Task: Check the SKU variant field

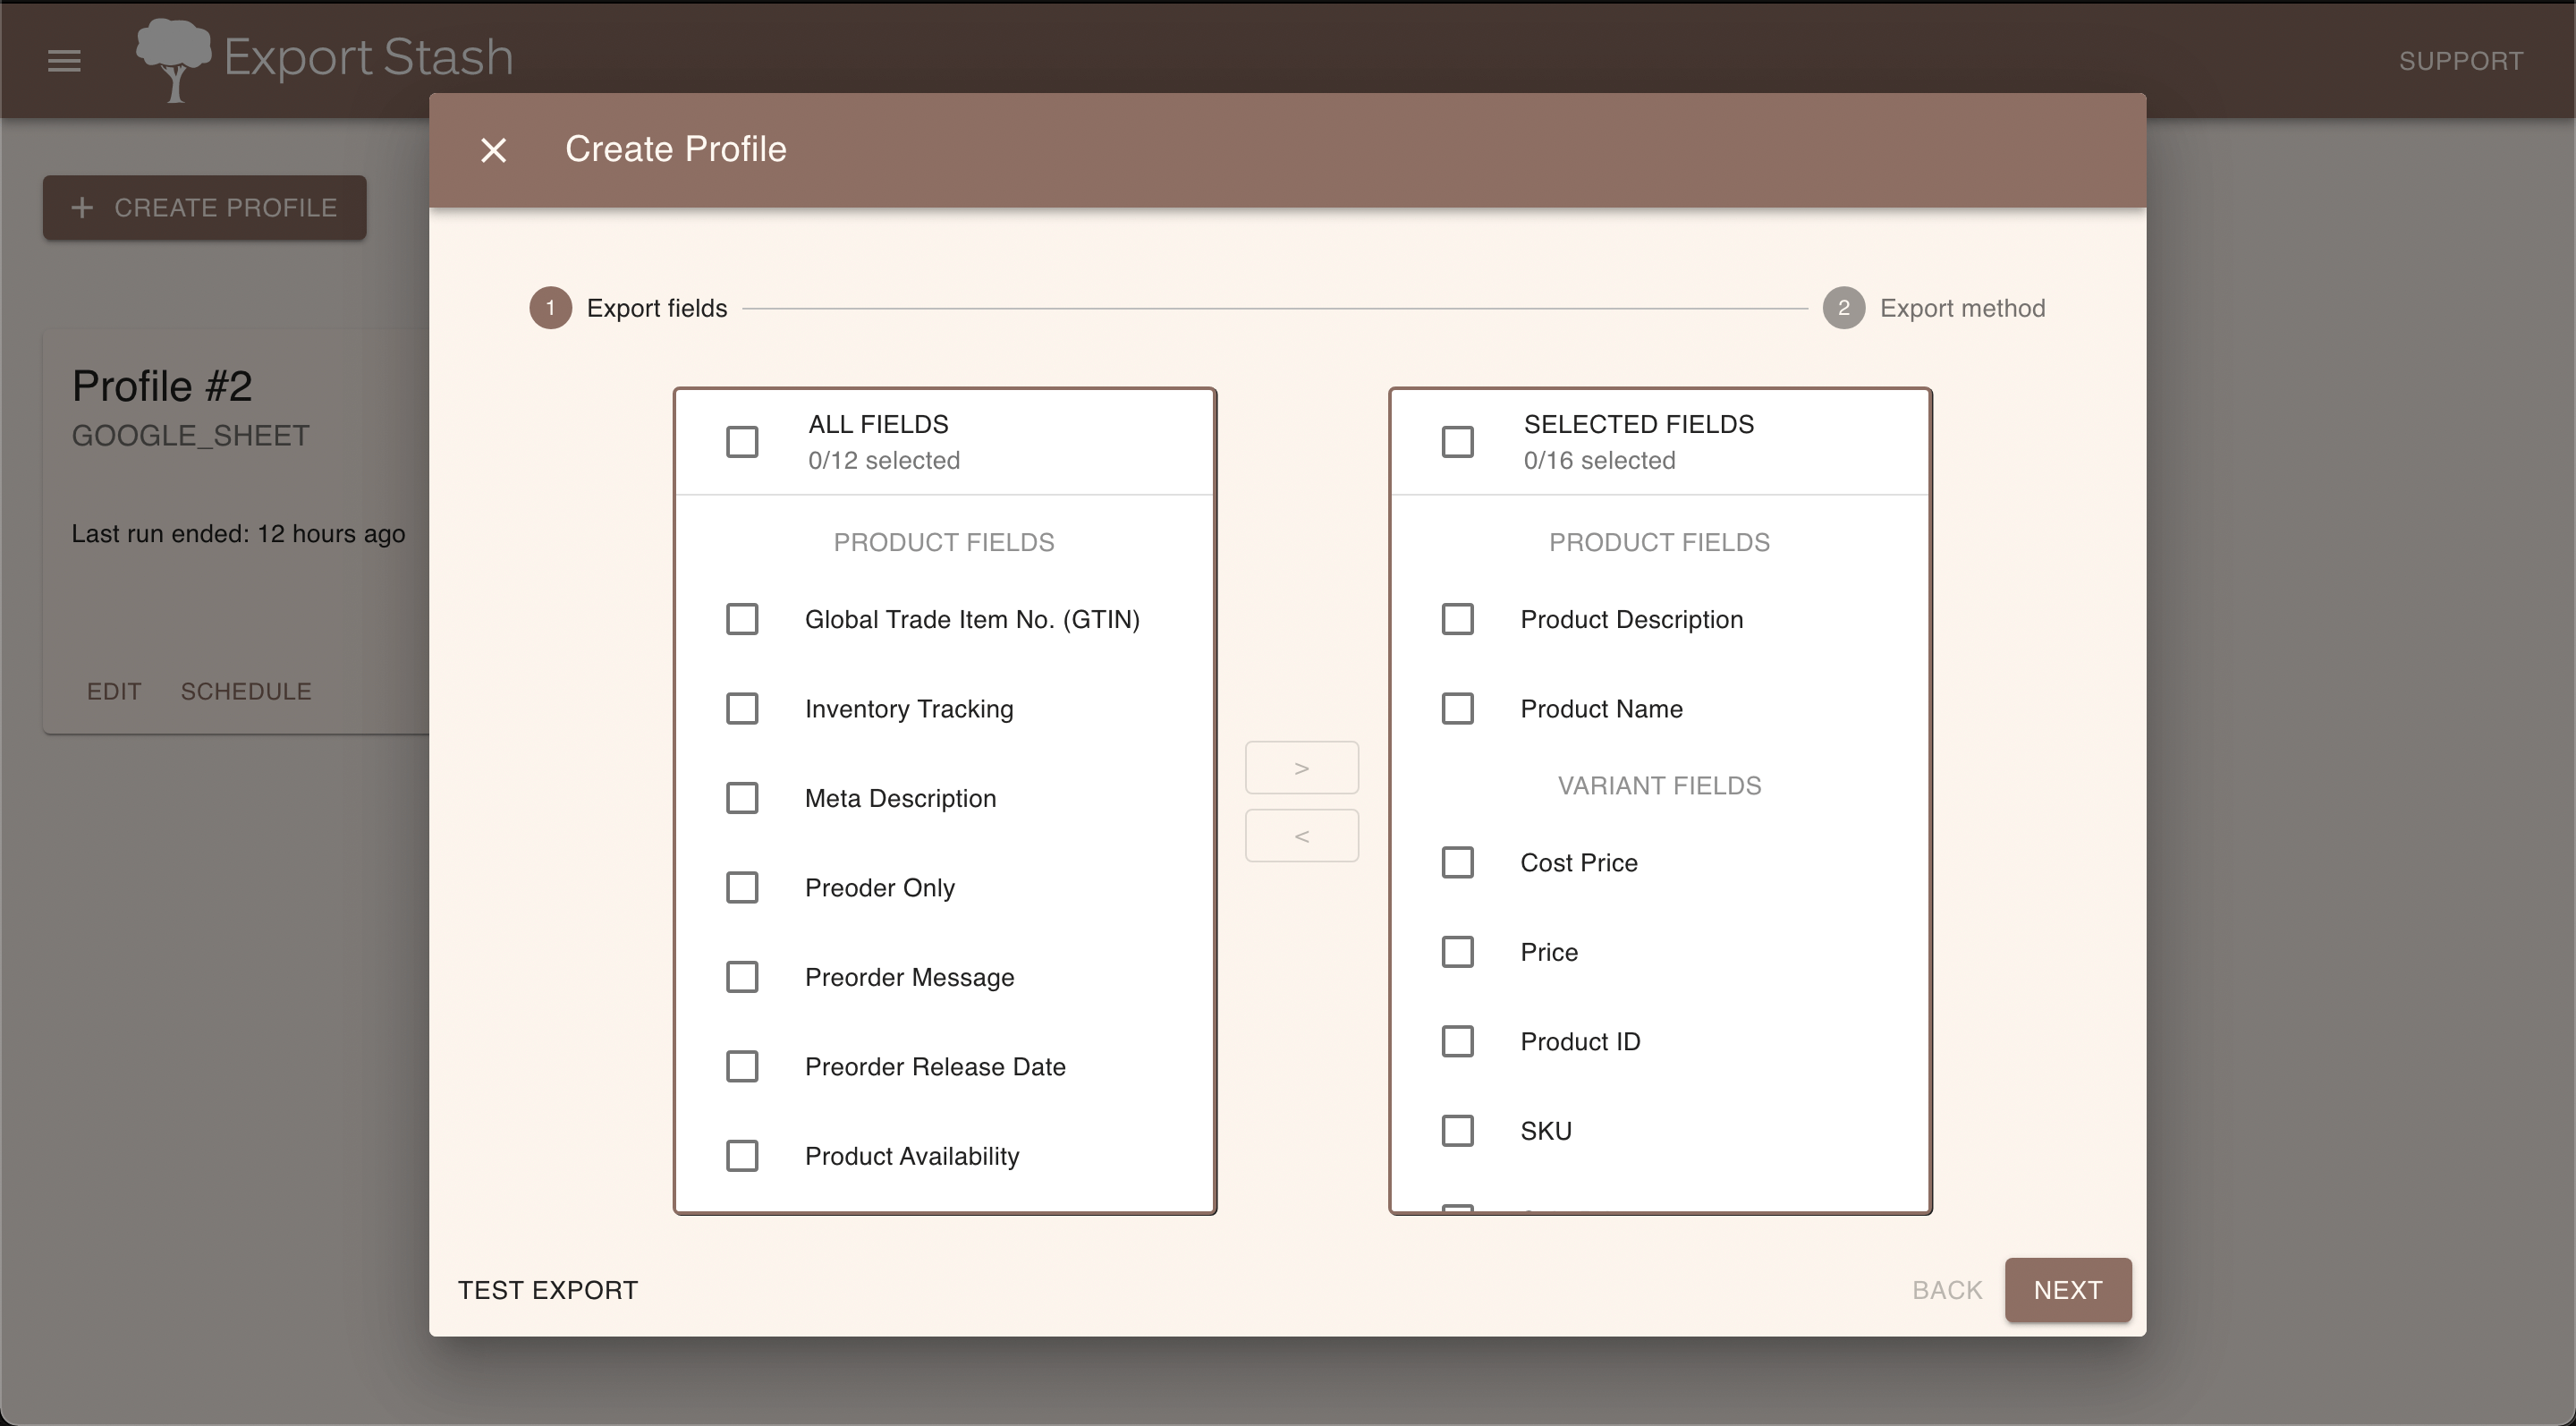Action: (1457, 1130)
